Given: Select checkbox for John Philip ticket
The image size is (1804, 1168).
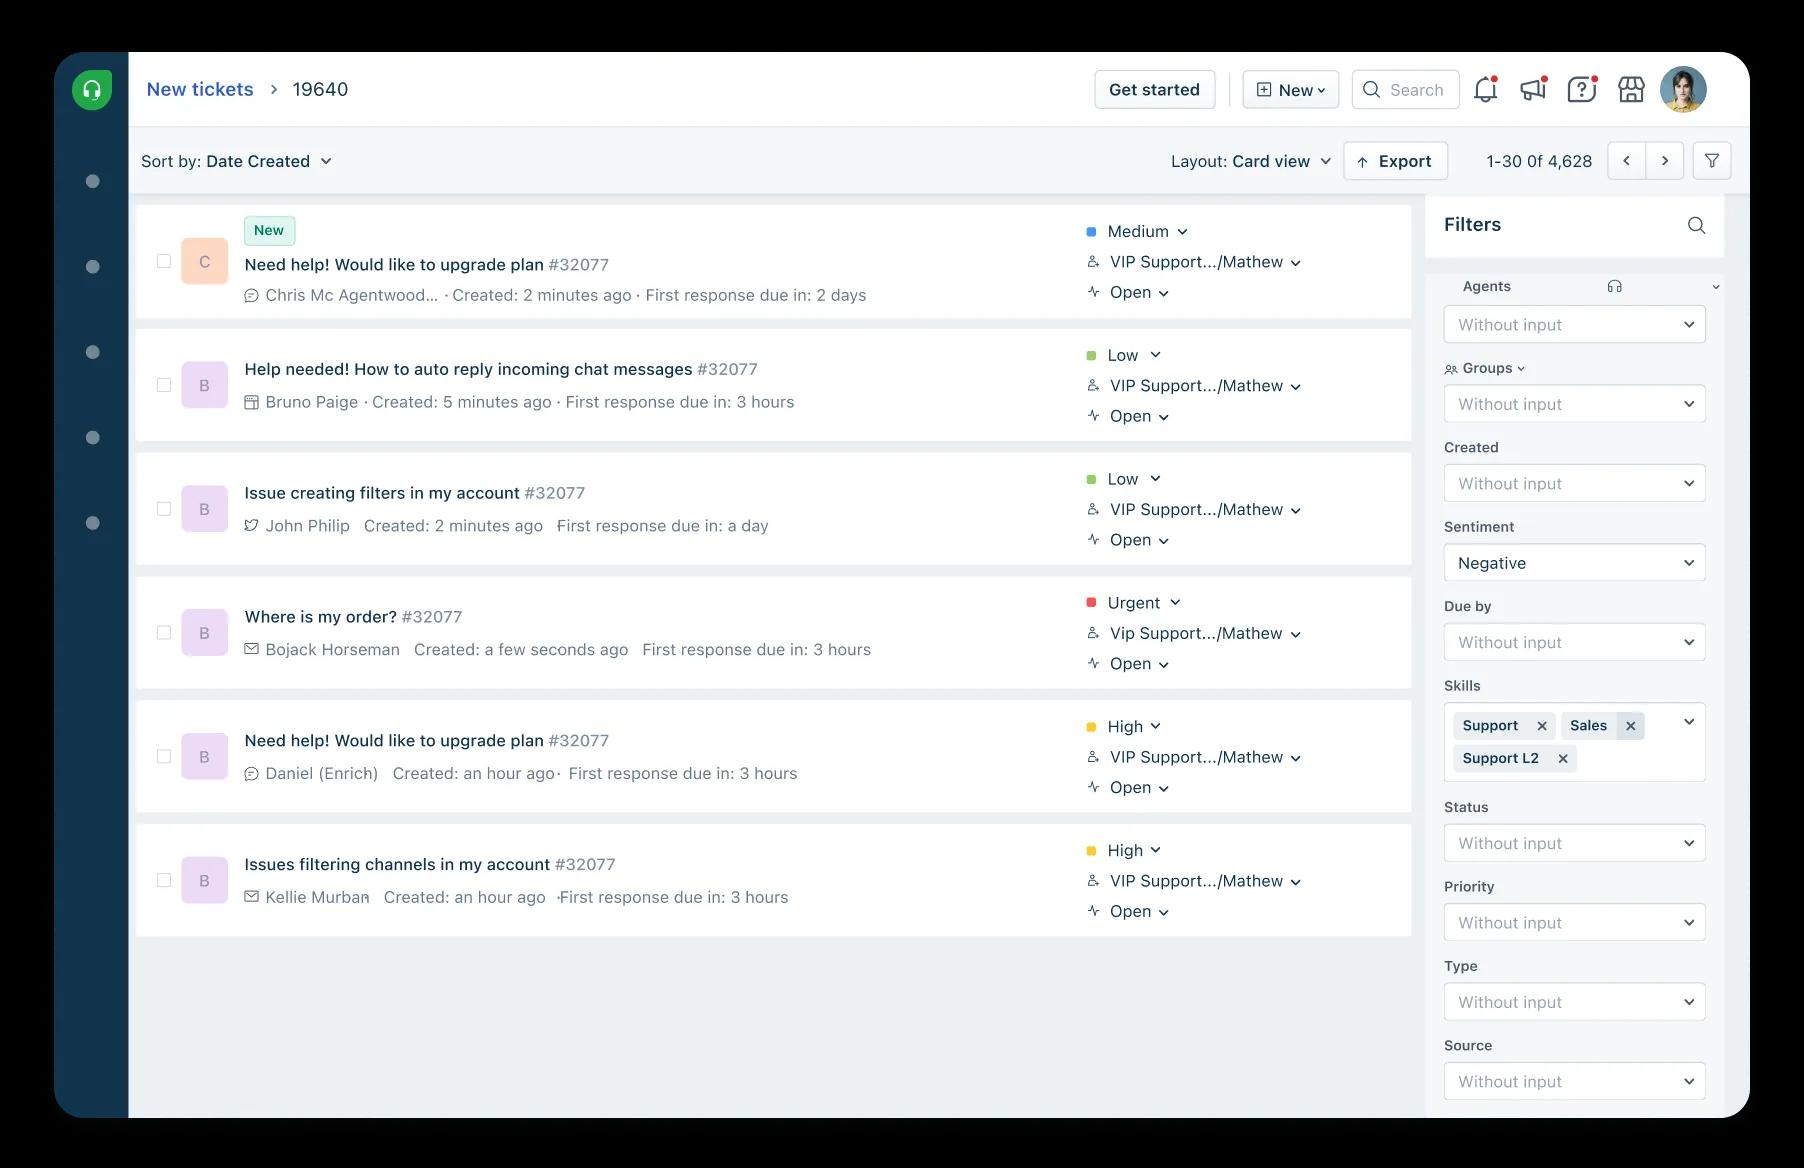Looking at the screenshot, I should (164, 509).
